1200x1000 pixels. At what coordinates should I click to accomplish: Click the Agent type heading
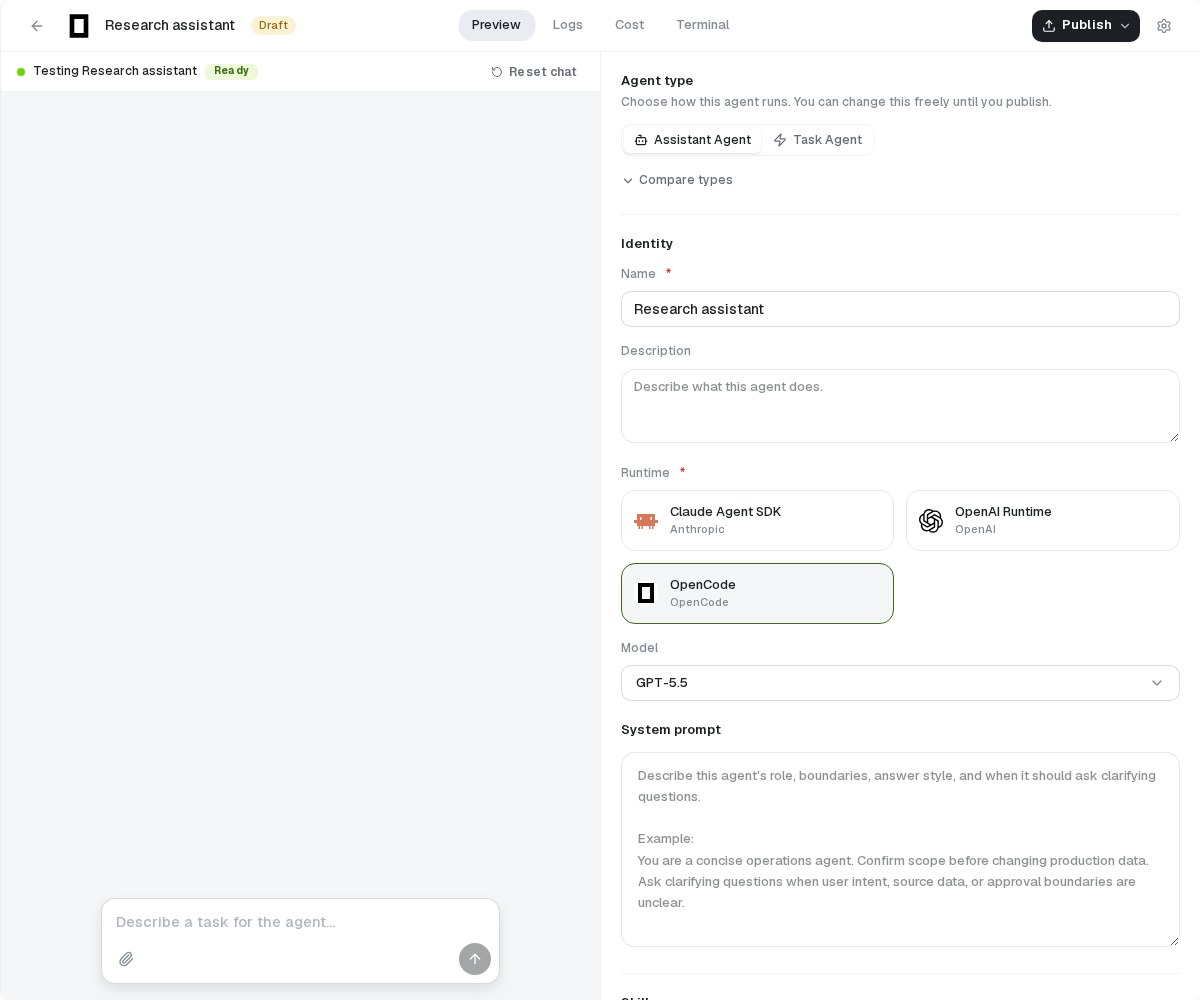click(x=657, y=81)
